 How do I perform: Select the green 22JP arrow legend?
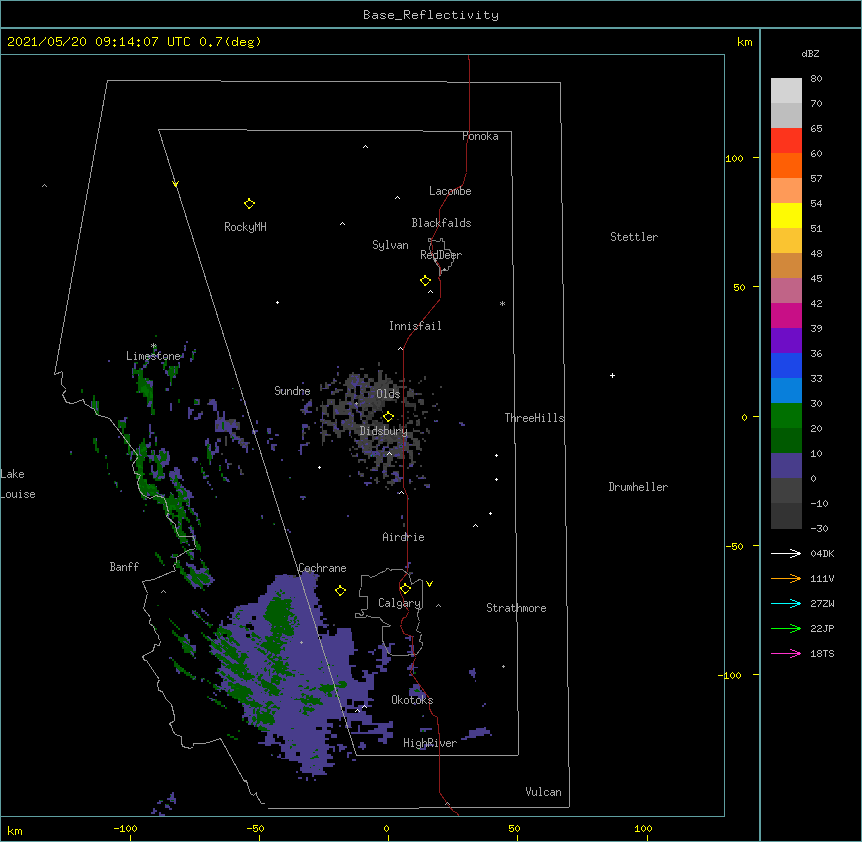coord(786,628)
